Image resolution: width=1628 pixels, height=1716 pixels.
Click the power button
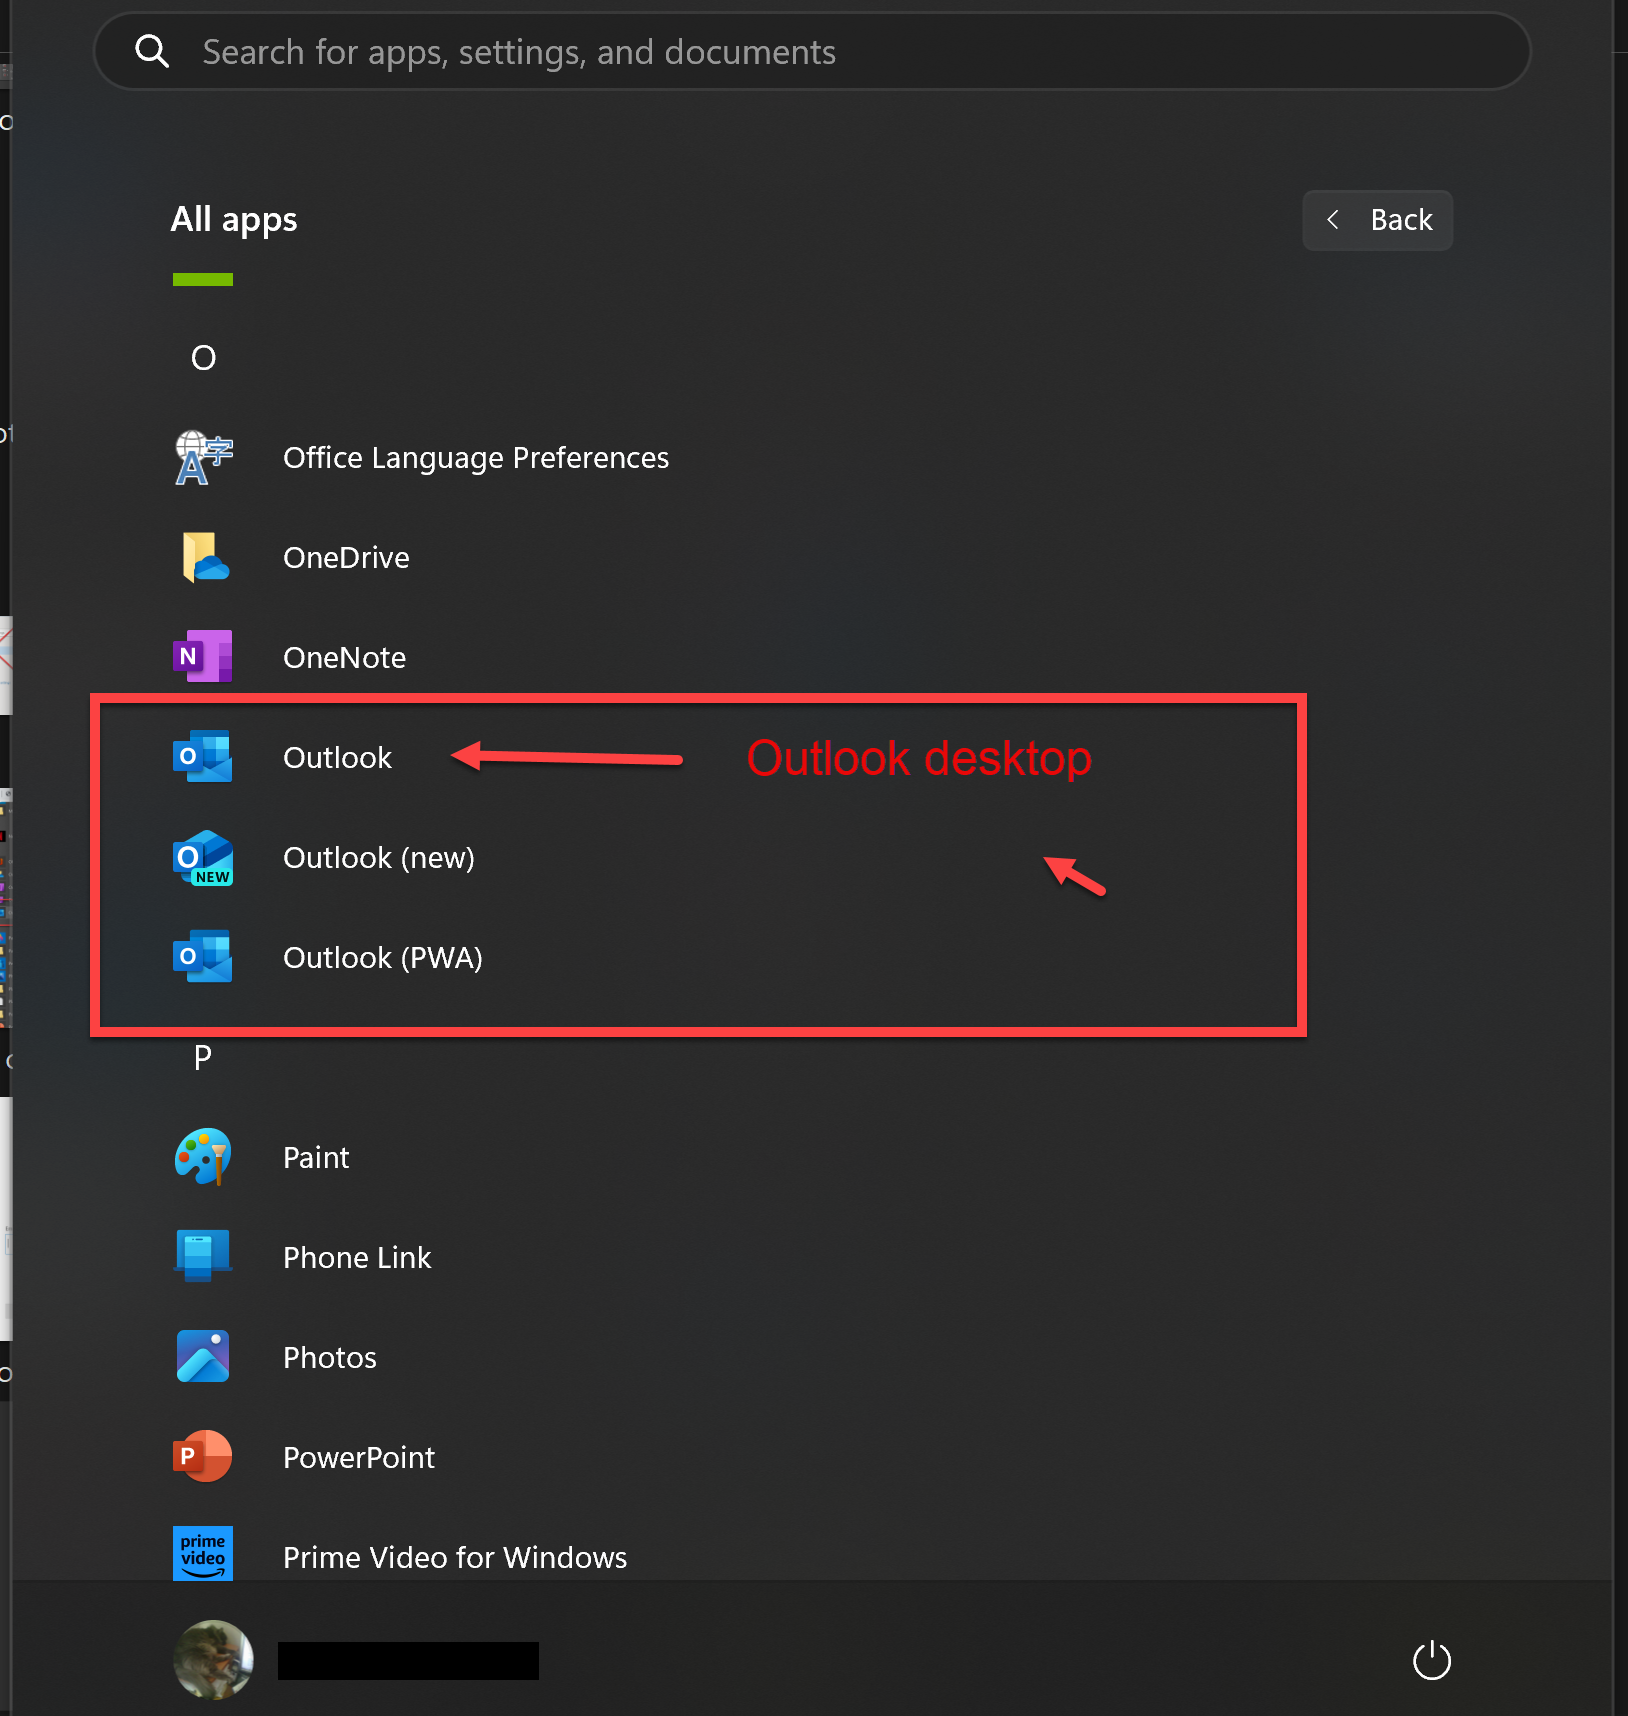(x=1432, y=1660)
